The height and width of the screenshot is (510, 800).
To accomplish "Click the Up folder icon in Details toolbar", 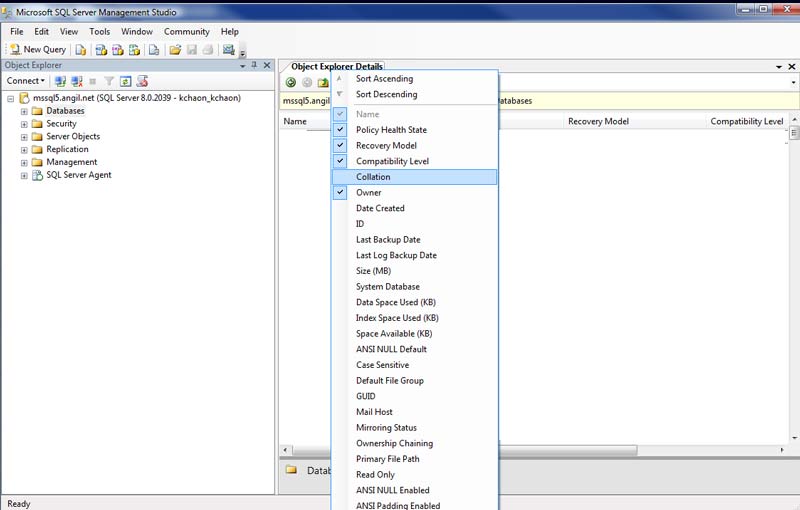I will click(x=323, y=82).
